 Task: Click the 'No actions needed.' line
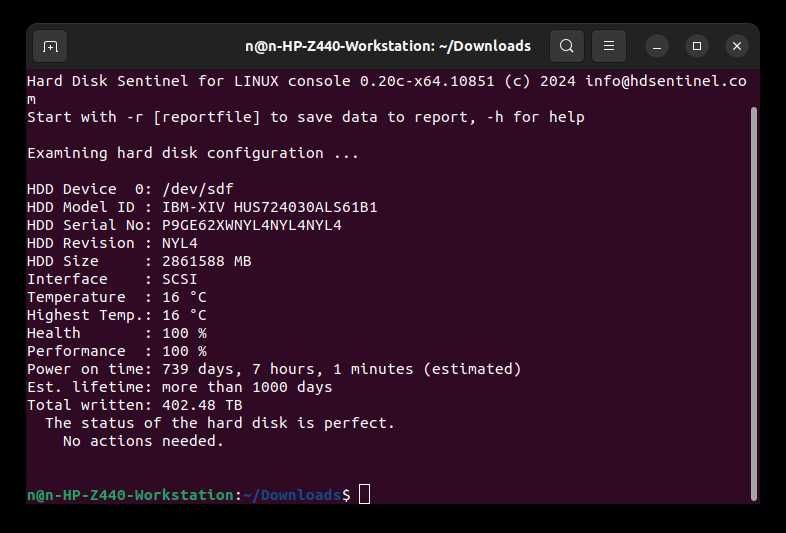point(143,441)
